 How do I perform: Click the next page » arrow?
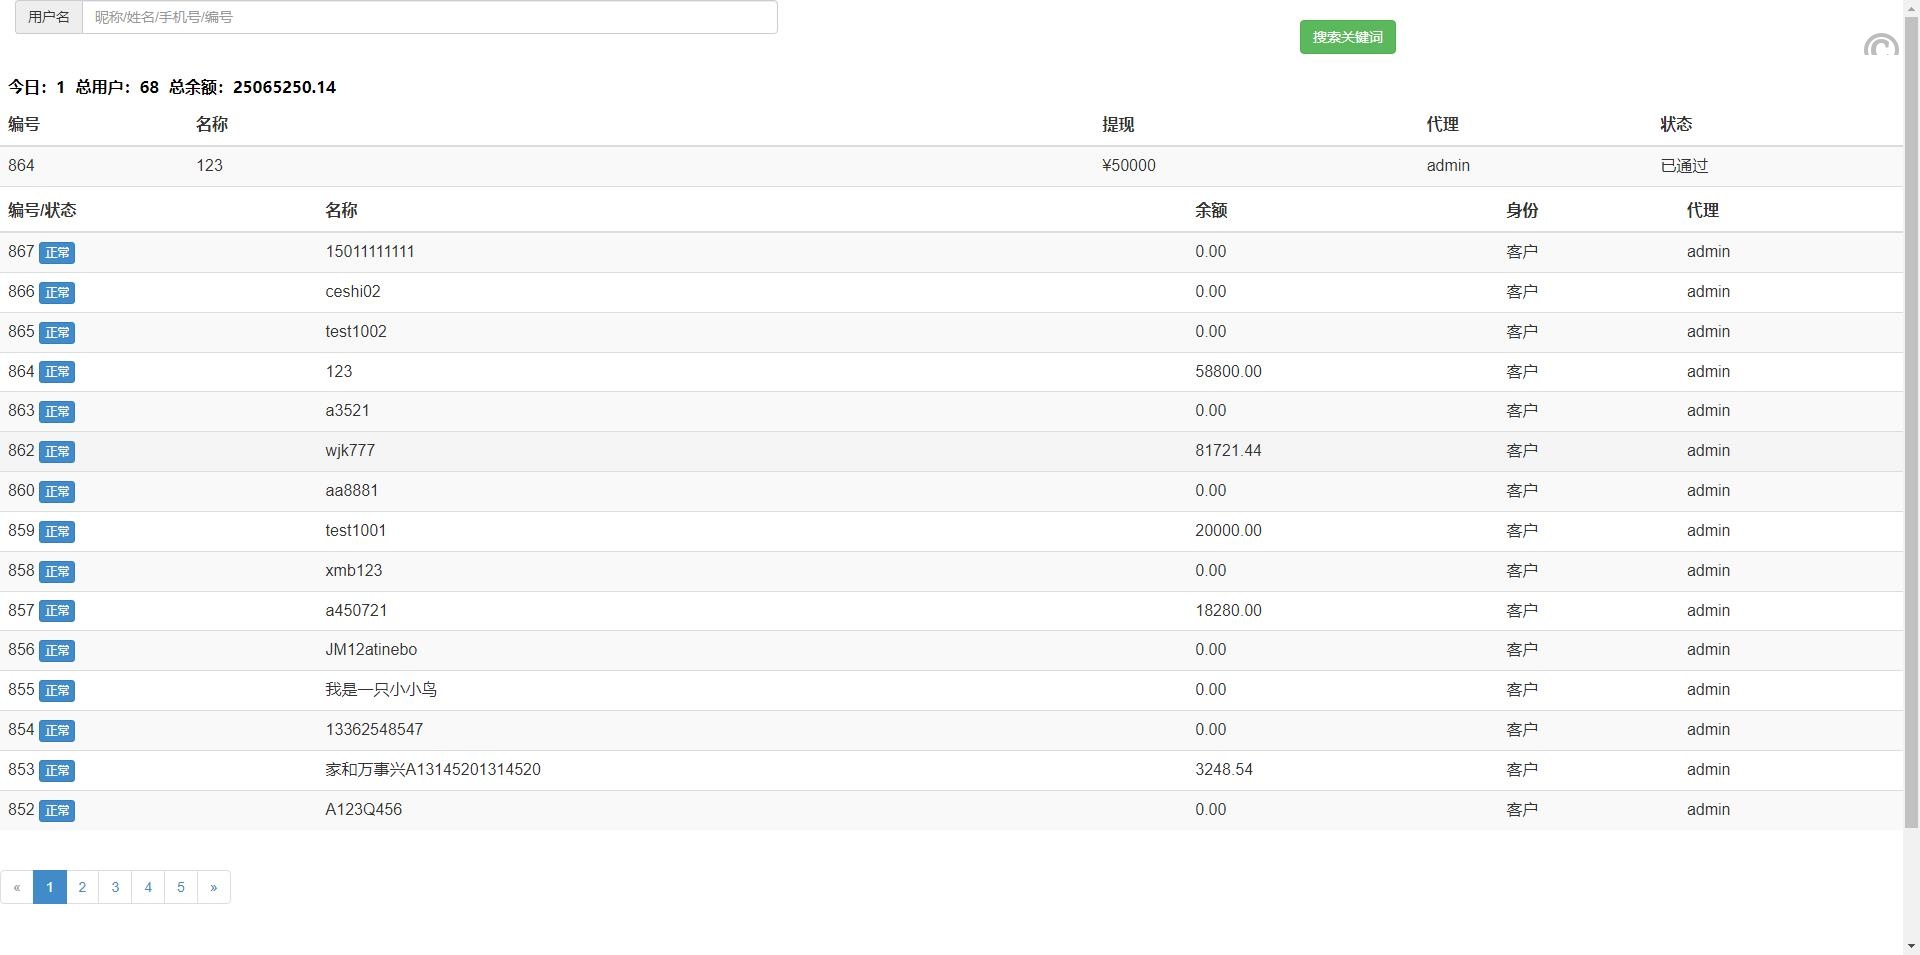click(213, 887)
